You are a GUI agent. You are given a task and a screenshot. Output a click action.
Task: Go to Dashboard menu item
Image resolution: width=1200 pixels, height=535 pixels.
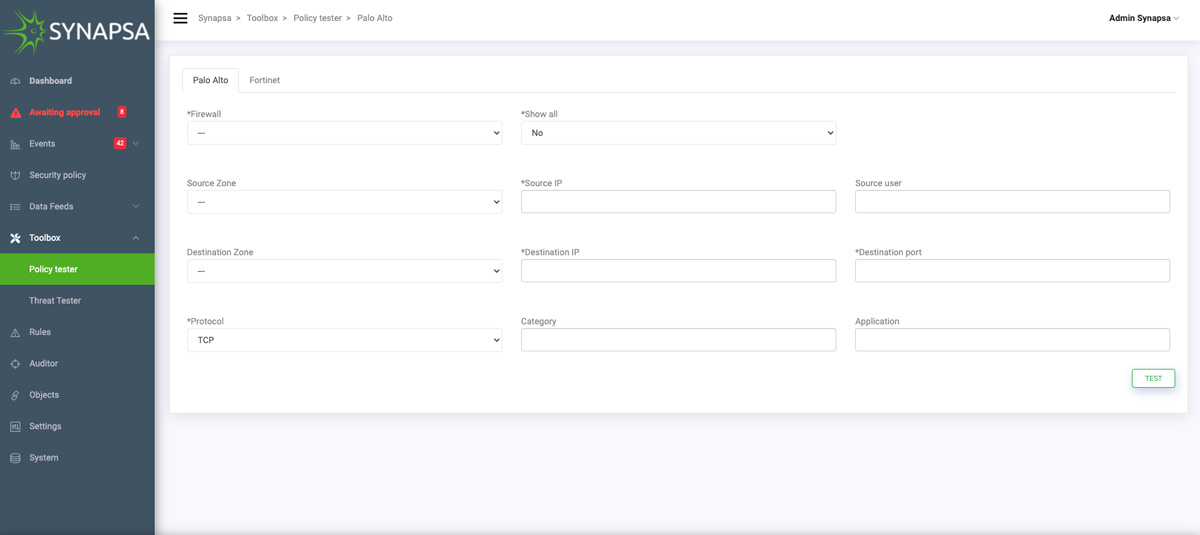[x=77, y=81]
